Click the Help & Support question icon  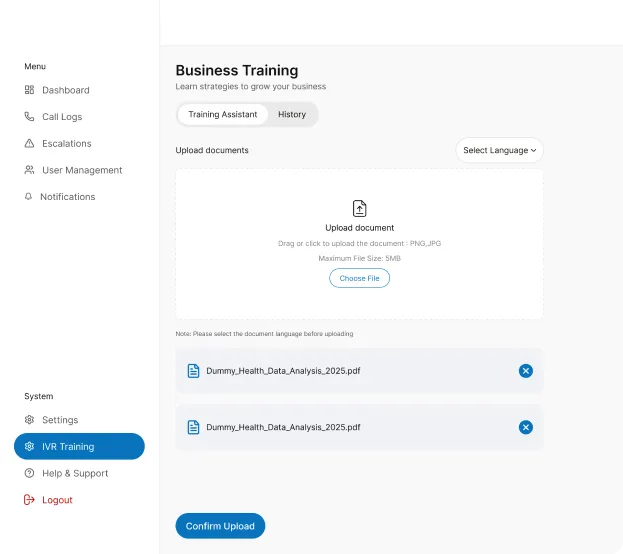pyautogui.click(x=29, y=473)
